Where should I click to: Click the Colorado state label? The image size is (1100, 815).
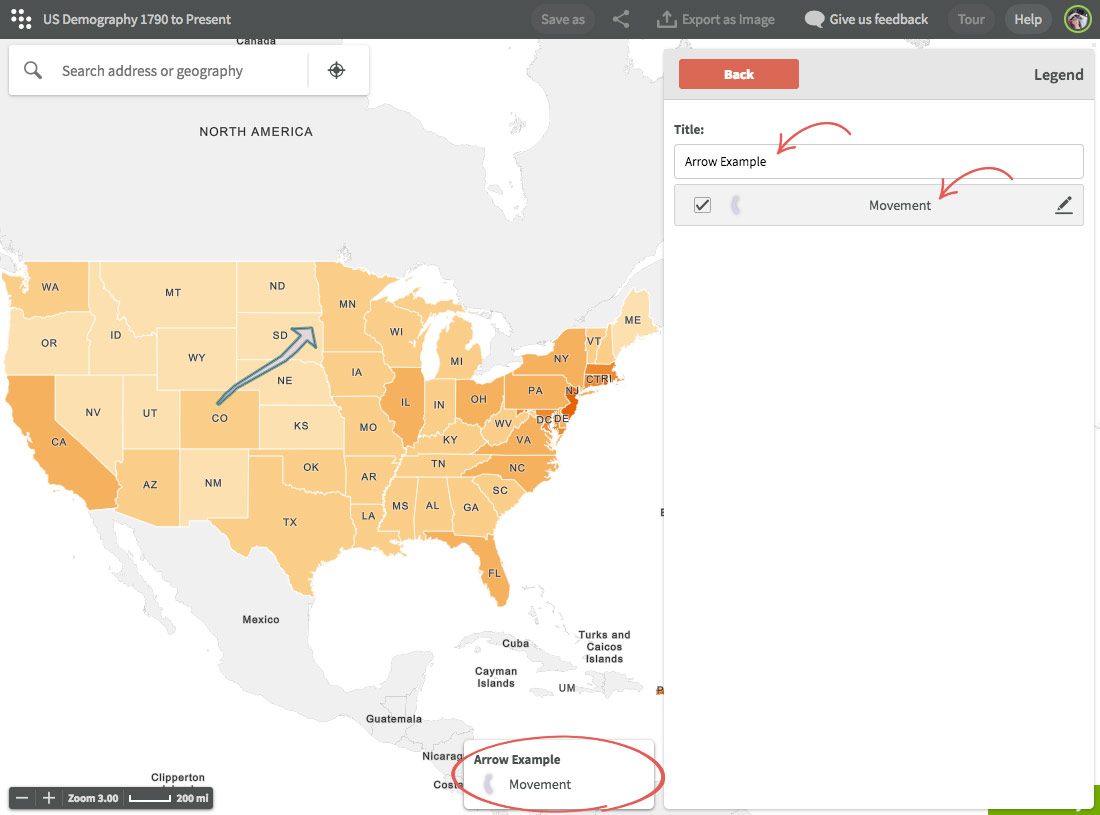tap(220, 418)
